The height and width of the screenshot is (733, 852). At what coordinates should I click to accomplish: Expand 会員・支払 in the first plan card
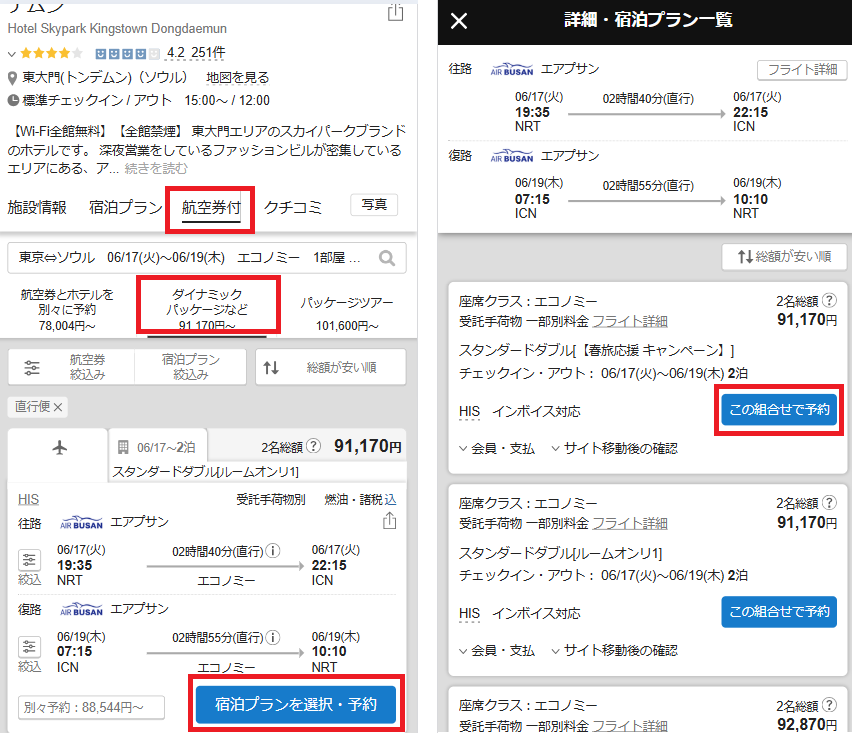pos(497,448)
